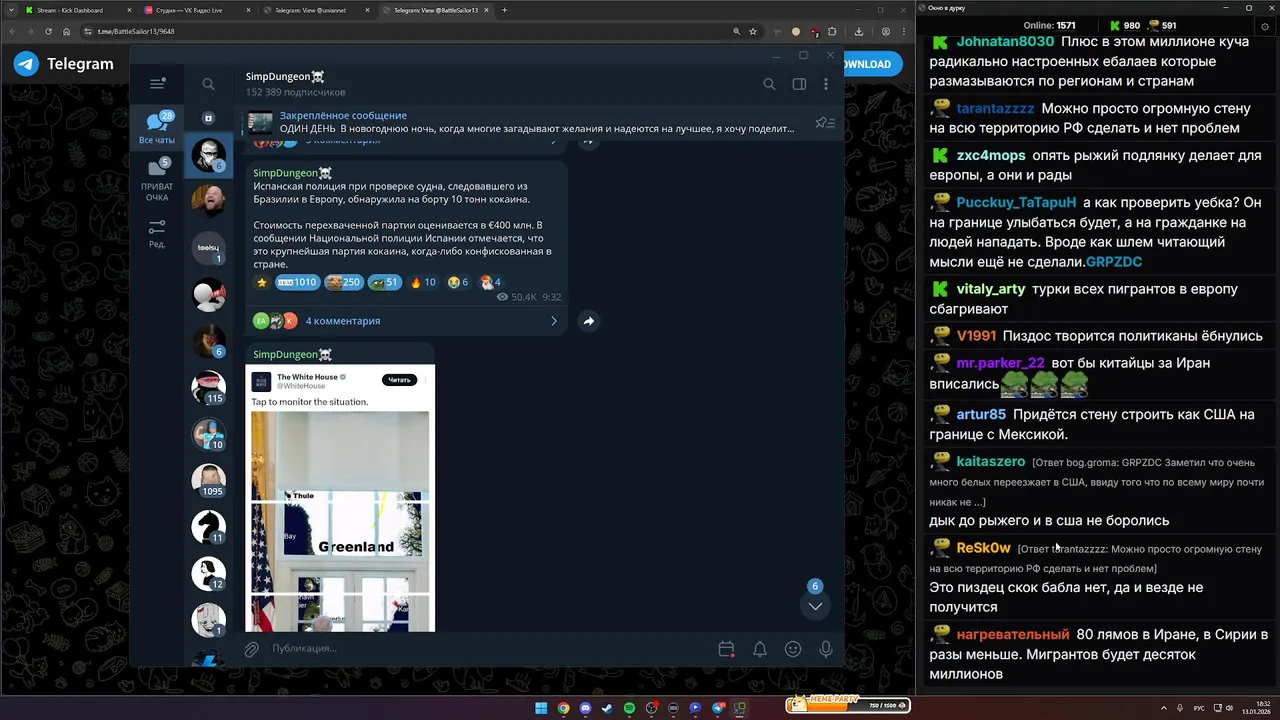Image resolution: width=1280 pixels, height=720 pixels.
Task: Open Discord from the taskbar
Action: (x=585, y=708)
